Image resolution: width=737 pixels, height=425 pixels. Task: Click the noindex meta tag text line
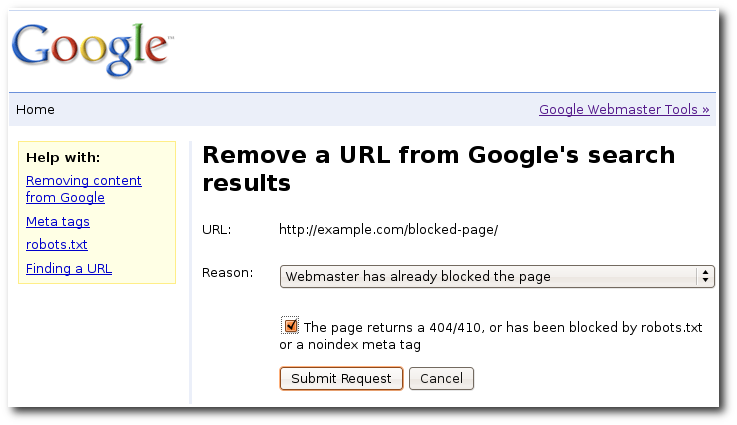pyautogui.click(x=350, y=345)
